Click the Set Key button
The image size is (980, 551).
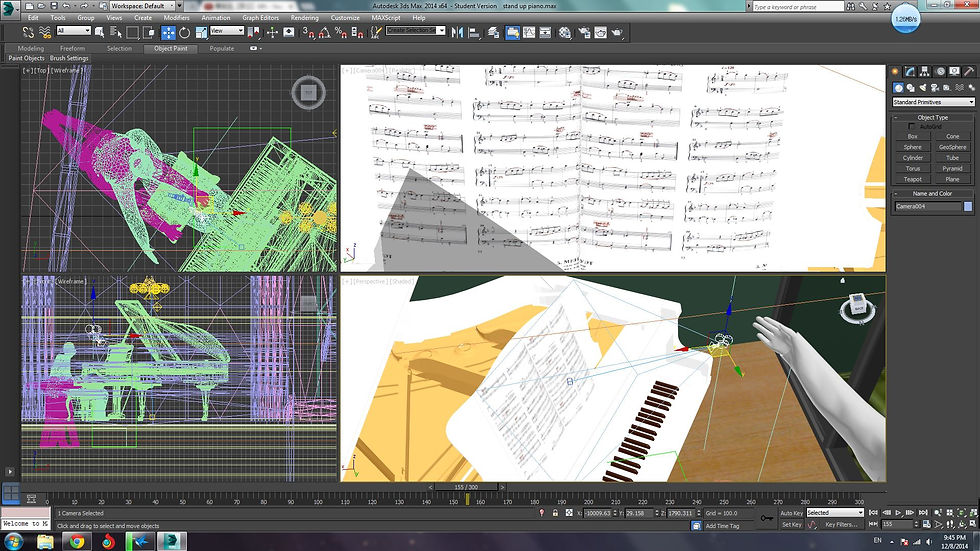click(792, 524)
